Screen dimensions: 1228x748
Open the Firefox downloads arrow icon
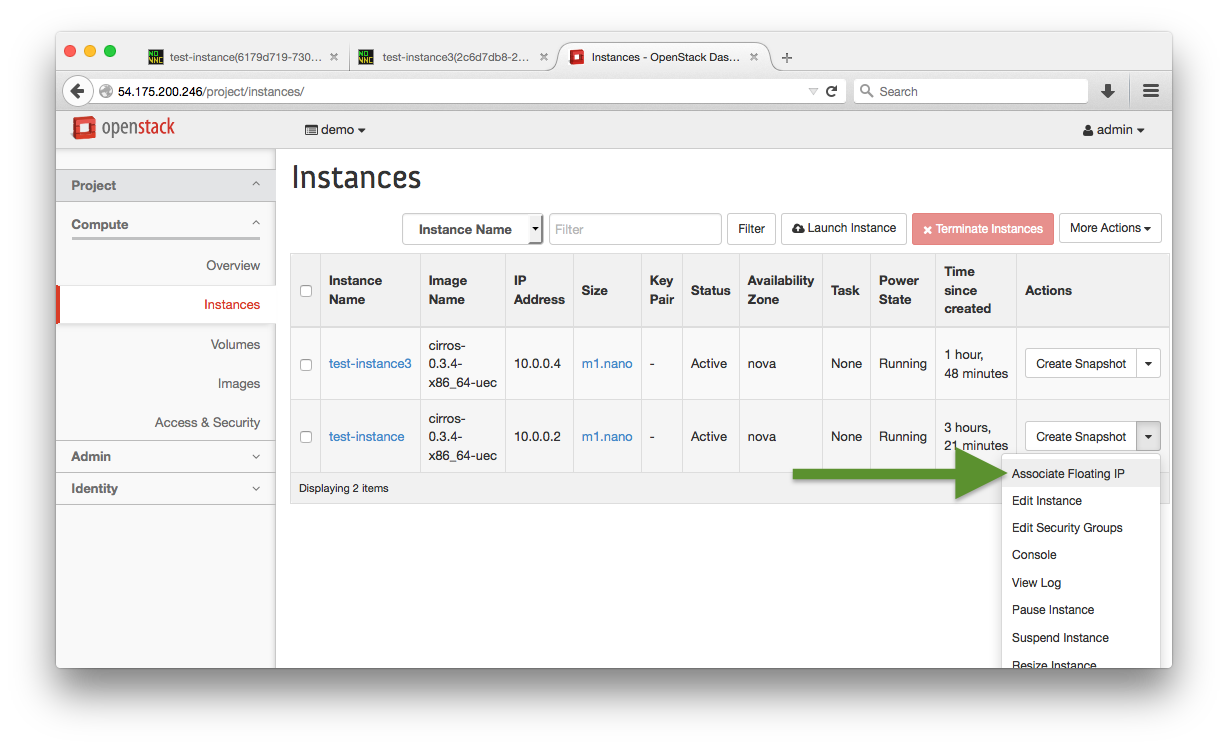tap(1107, 91)
